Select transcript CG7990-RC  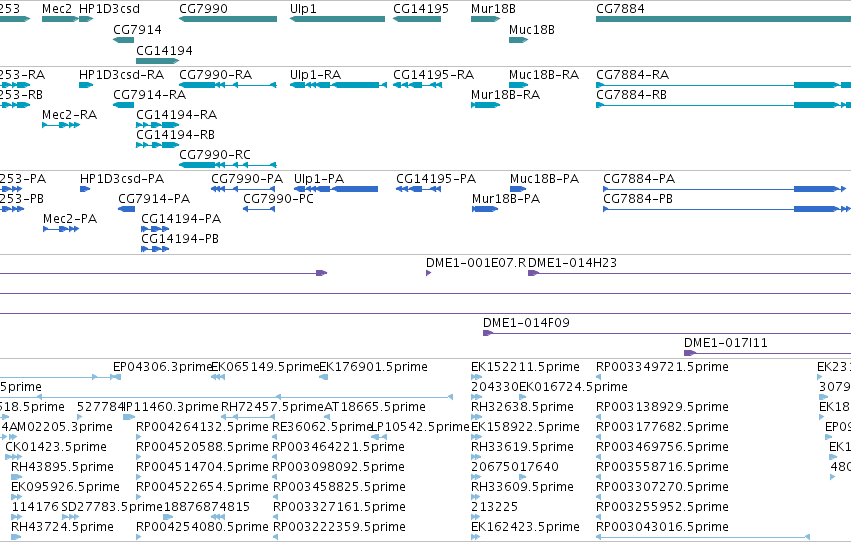pyautogui.click(x=214, y=155)
